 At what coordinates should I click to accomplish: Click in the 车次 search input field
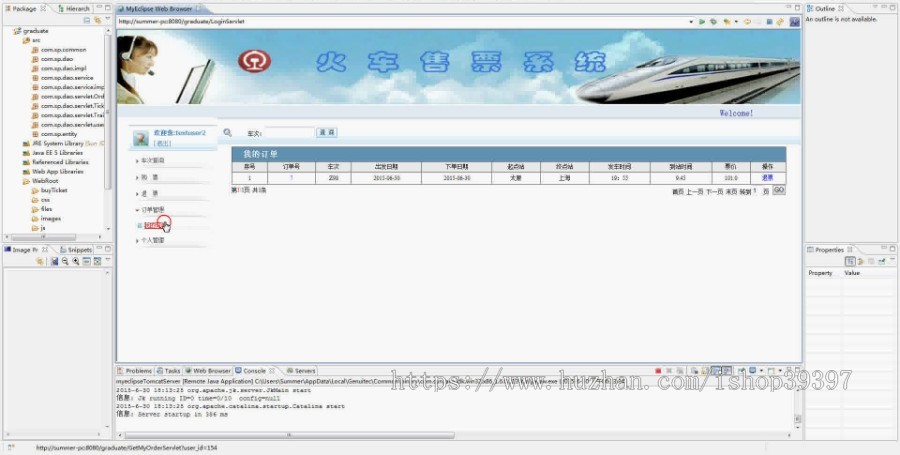(x=289, y=133)
